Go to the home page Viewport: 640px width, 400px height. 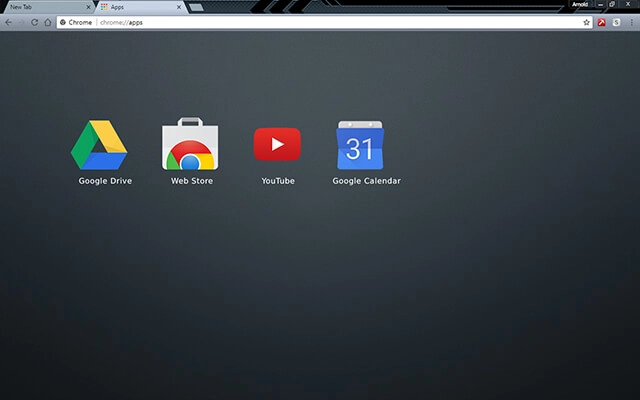coord(48,22)
